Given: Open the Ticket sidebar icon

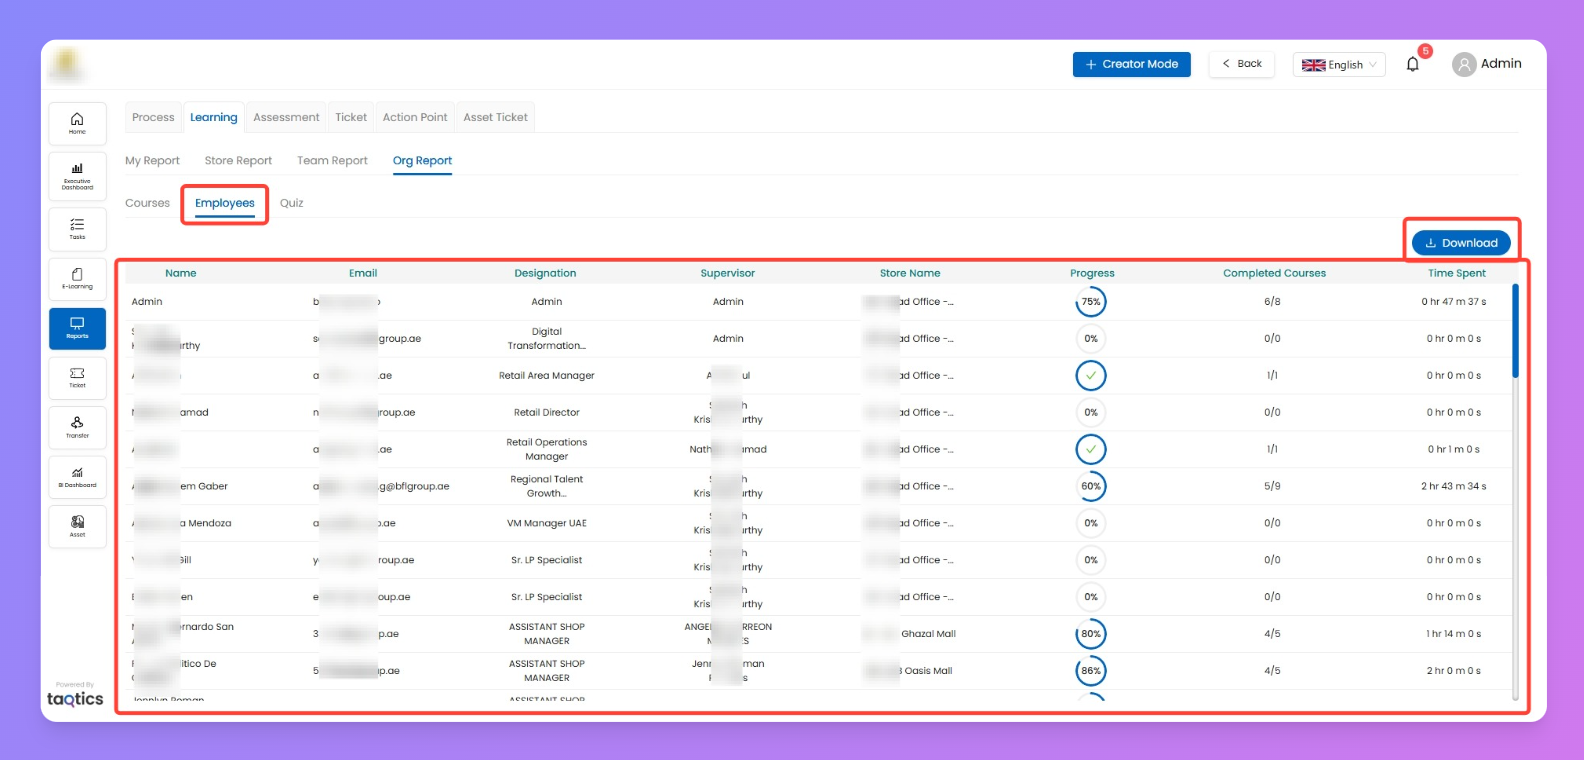Looking at the screenshot, I should [x=77, y=377].
